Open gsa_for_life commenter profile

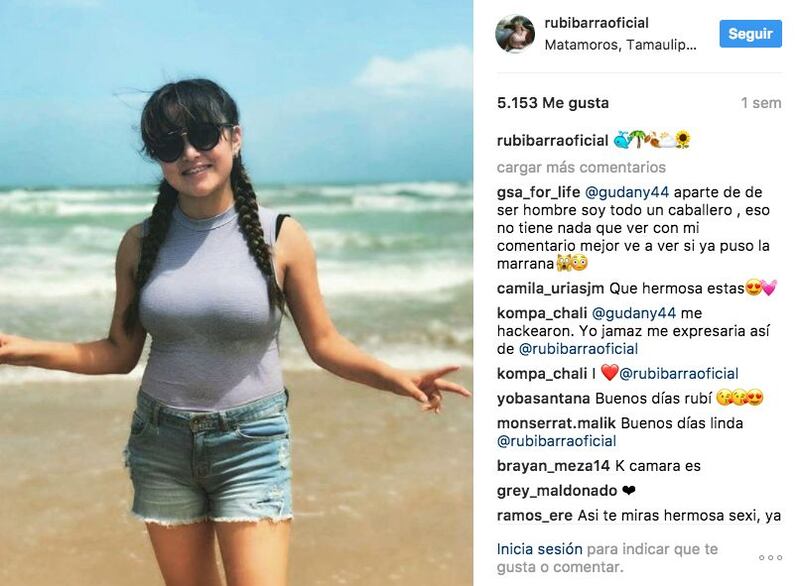click(x=539, y=192)
